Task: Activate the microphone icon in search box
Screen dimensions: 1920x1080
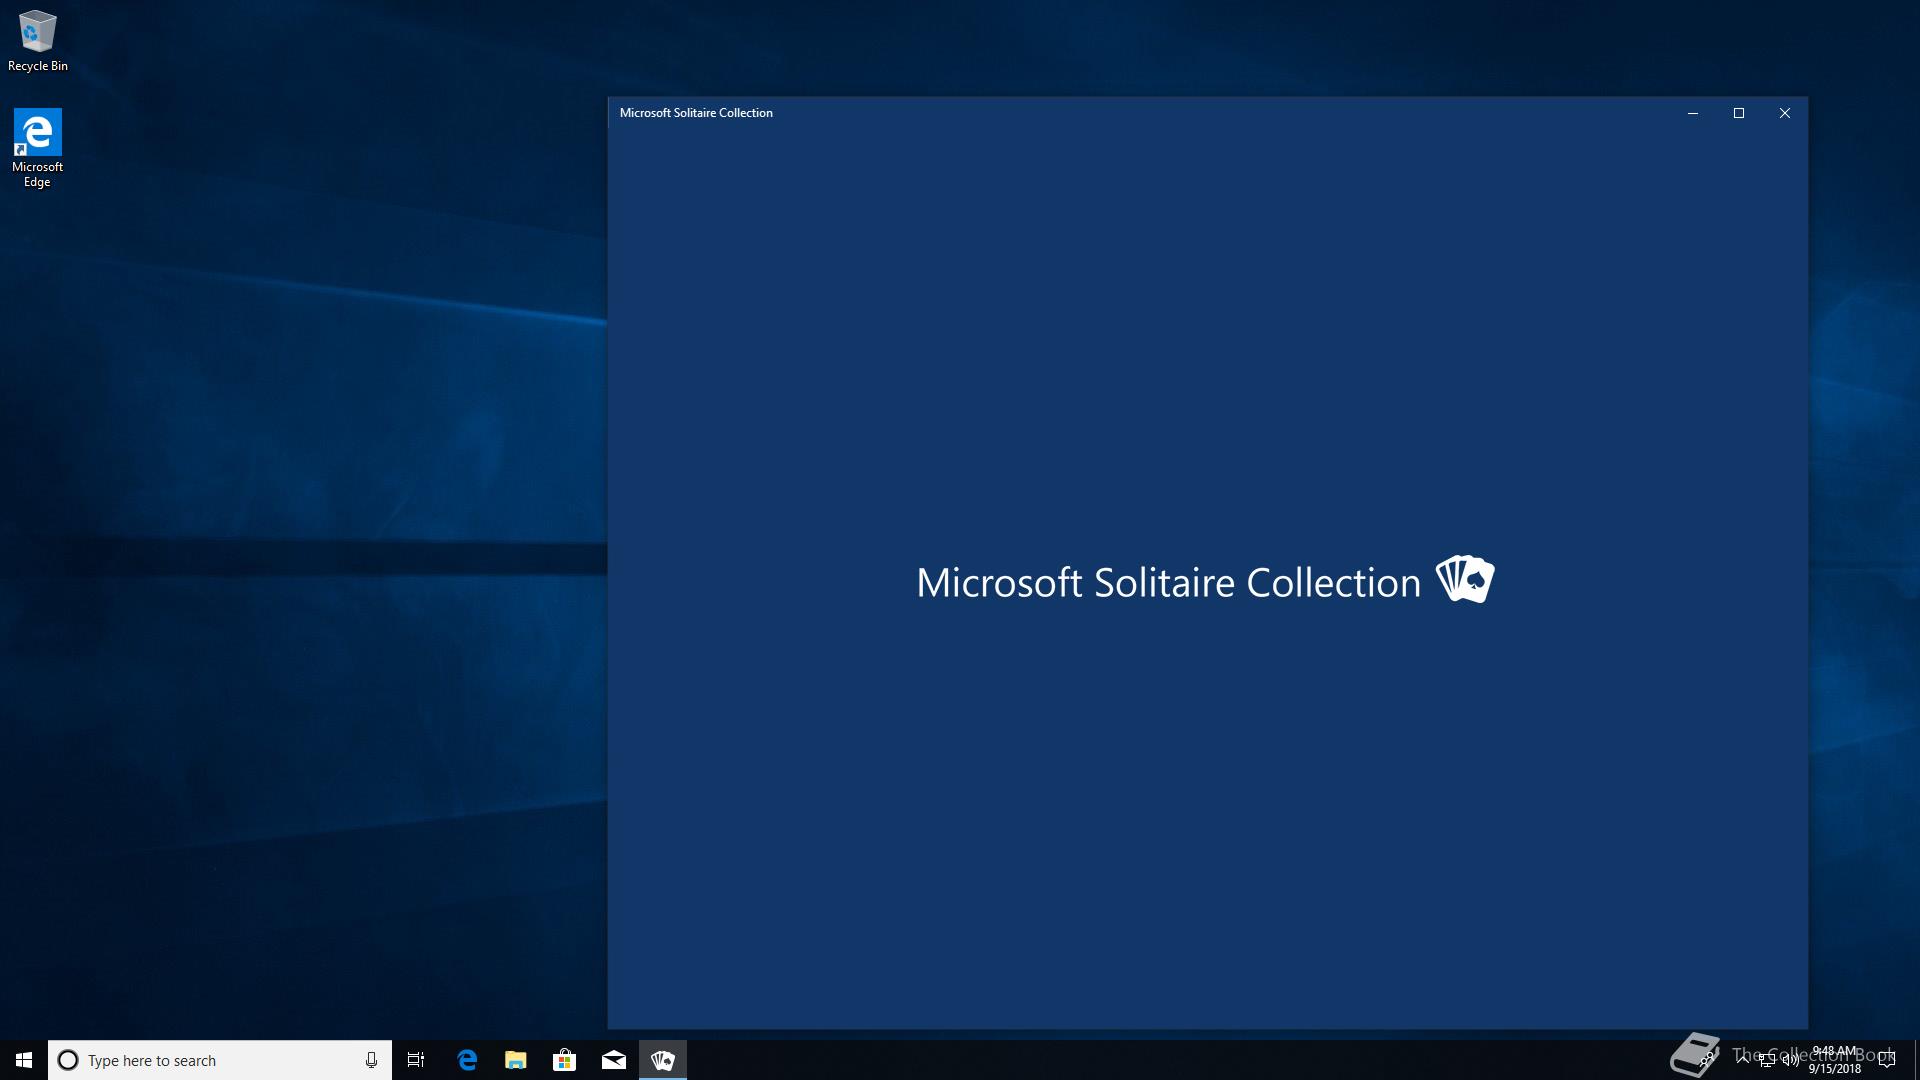Action: click(x=371, y=1060)
